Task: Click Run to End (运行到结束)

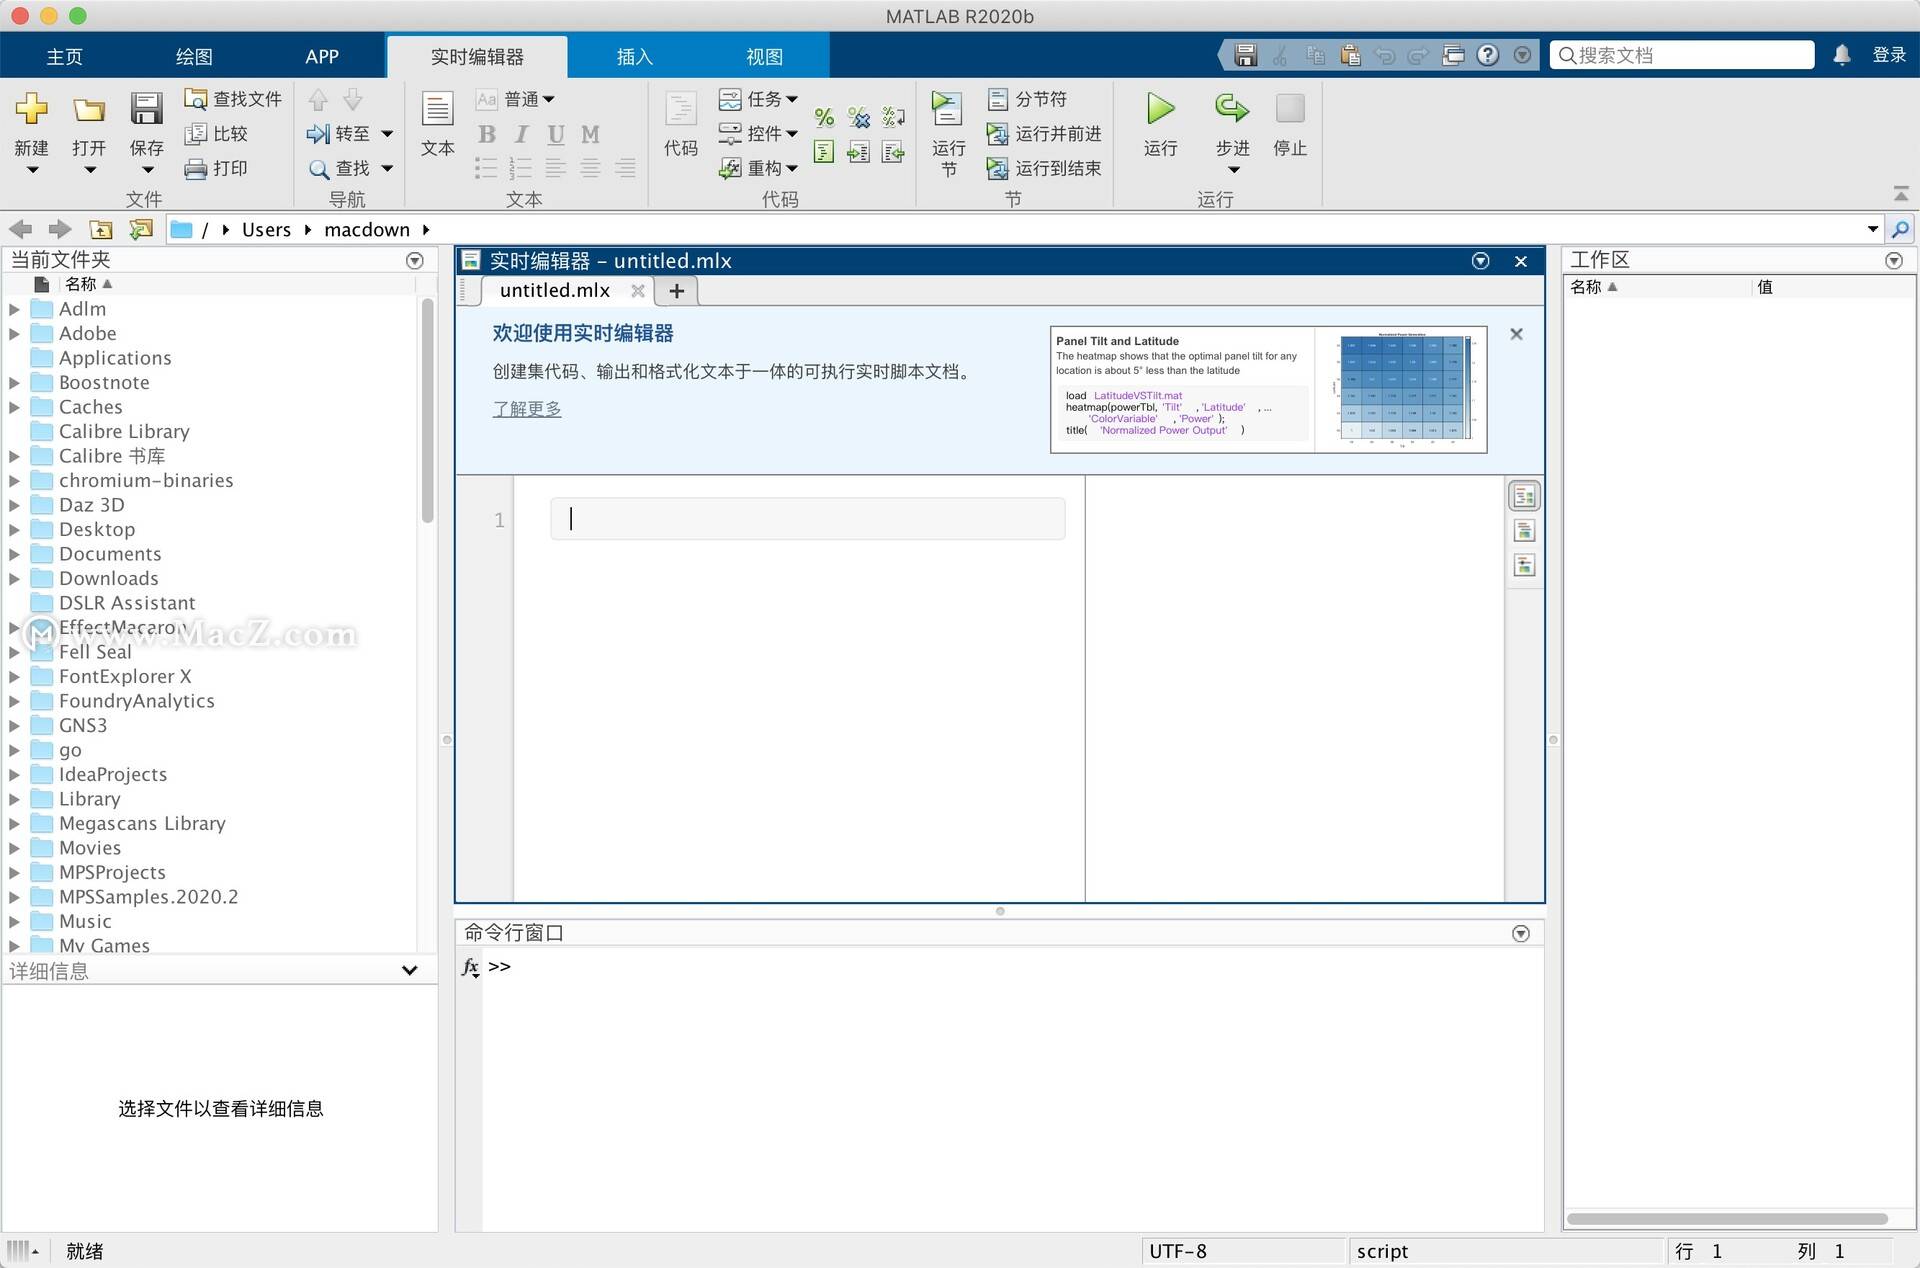Action: pyautogui.click(x=1044, y=168)
